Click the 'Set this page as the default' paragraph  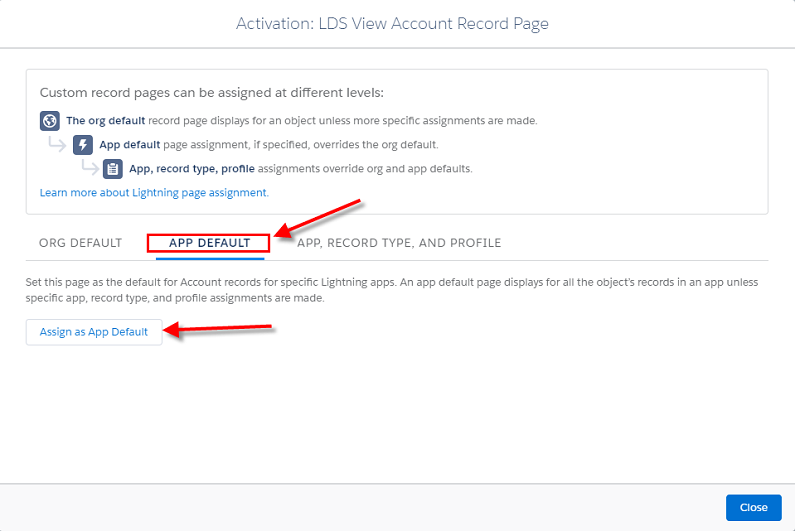391,290
